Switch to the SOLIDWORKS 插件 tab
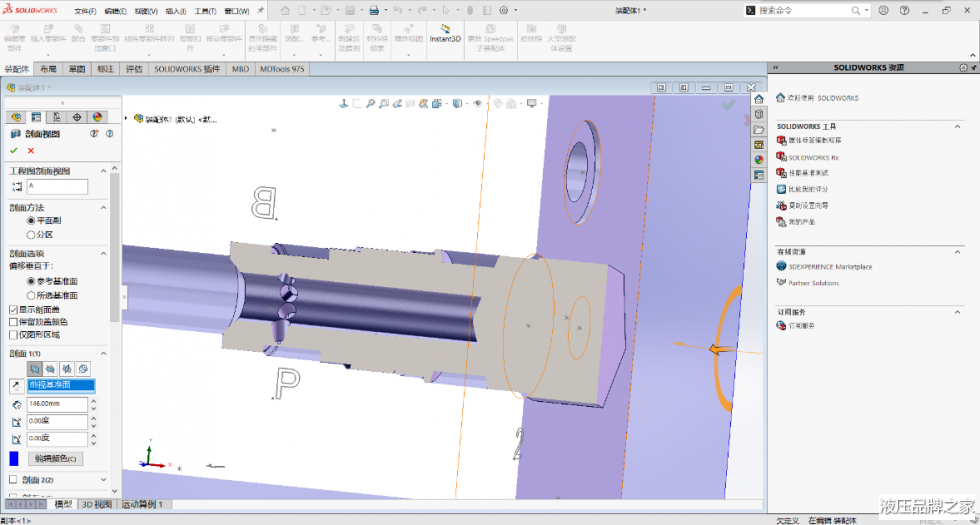Viewport: 980px width, 525px height. [x=187, y=70]
